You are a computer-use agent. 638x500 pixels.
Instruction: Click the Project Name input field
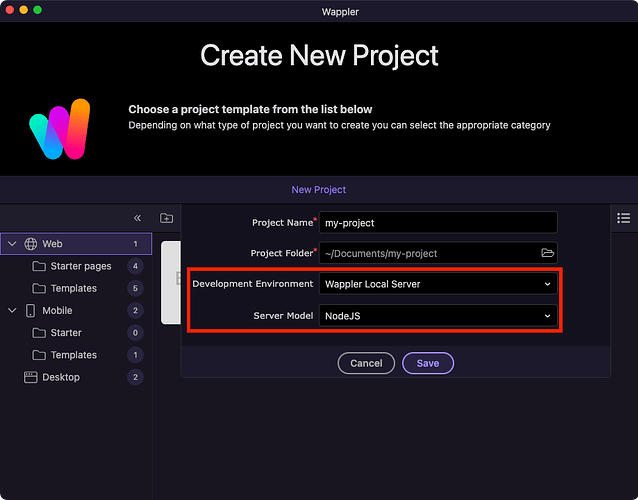tap(438, 222)
